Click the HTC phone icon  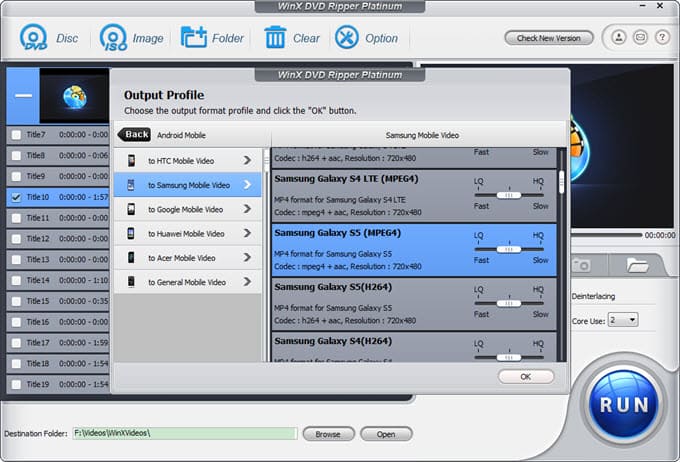pos(131,161)
